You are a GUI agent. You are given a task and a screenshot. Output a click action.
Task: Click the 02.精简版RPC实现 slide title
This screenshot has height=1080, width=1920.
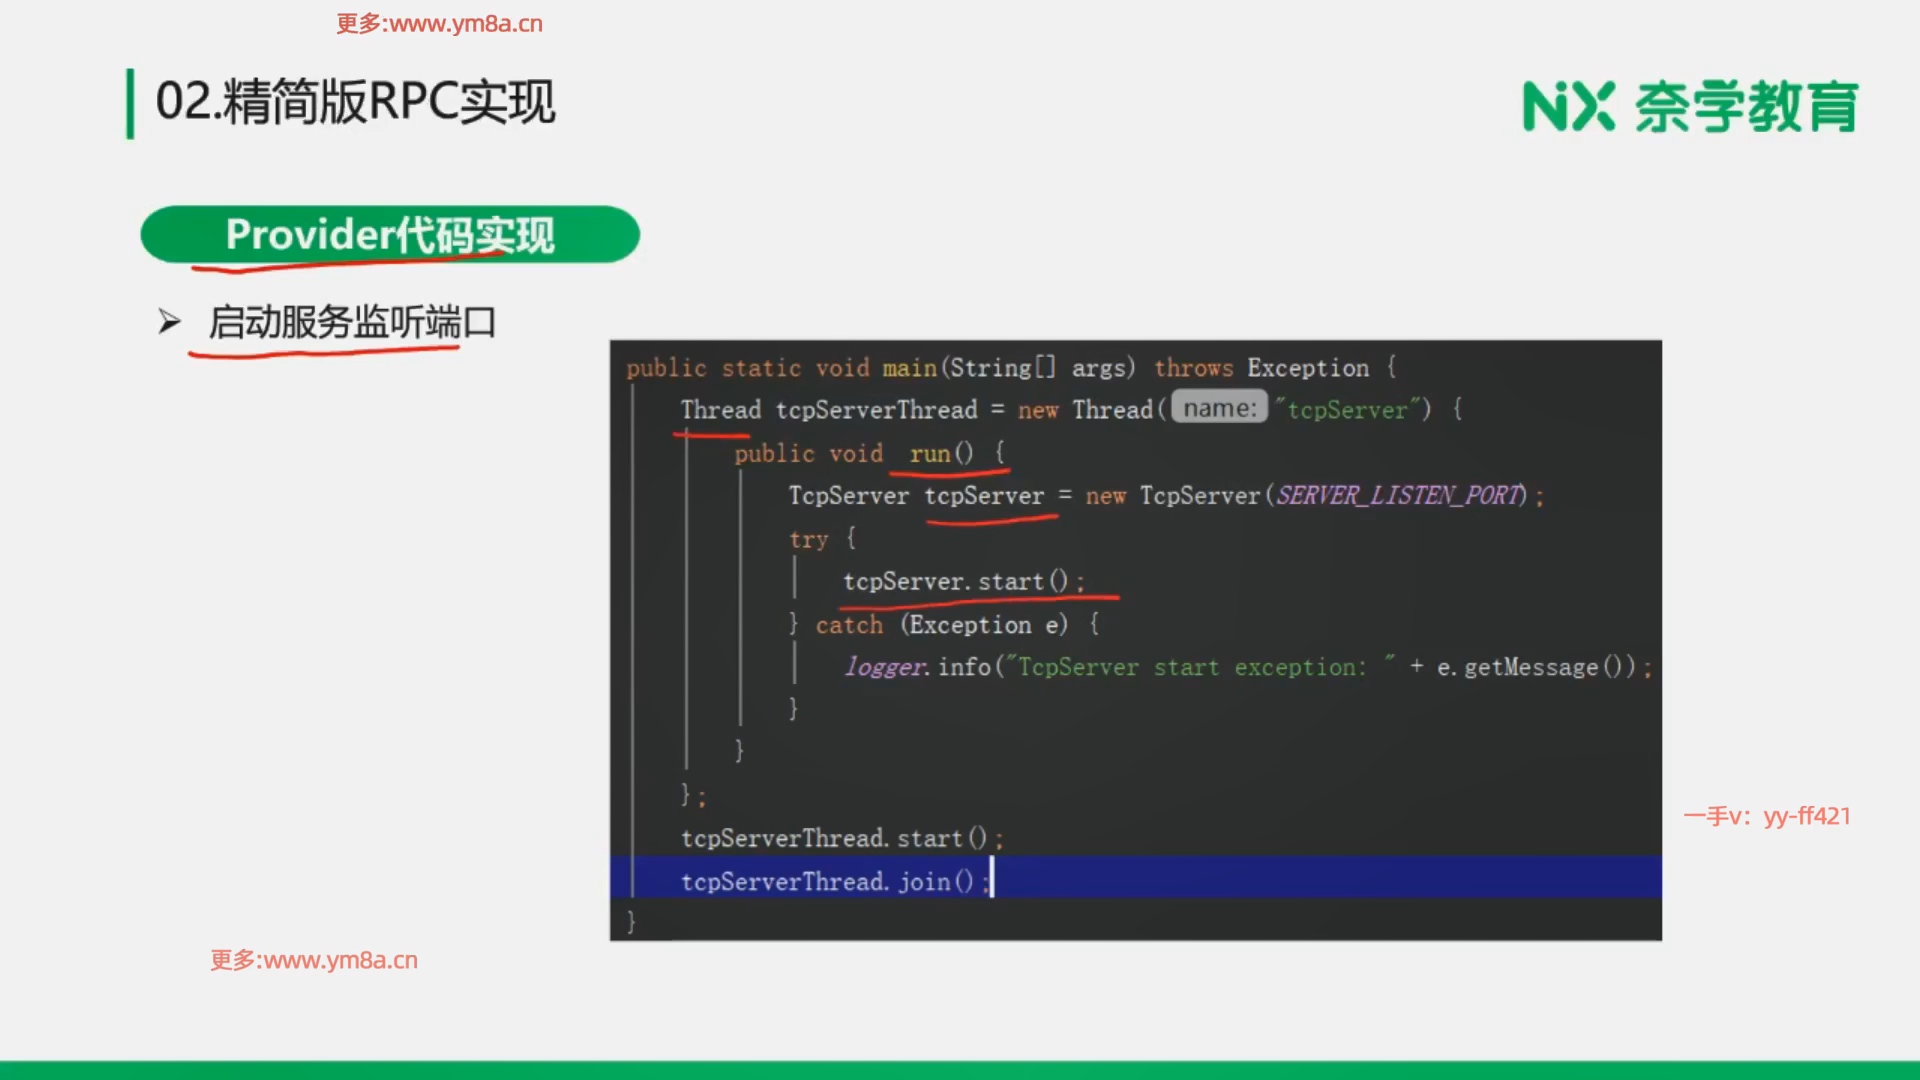tap(355, 102)
